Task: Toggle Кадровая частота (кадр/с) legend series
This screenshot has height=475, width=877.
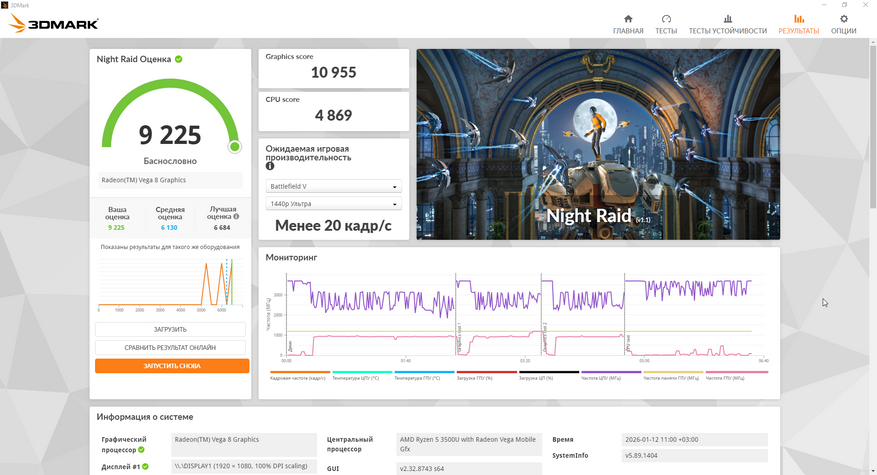Action: (x=300, y=375)
